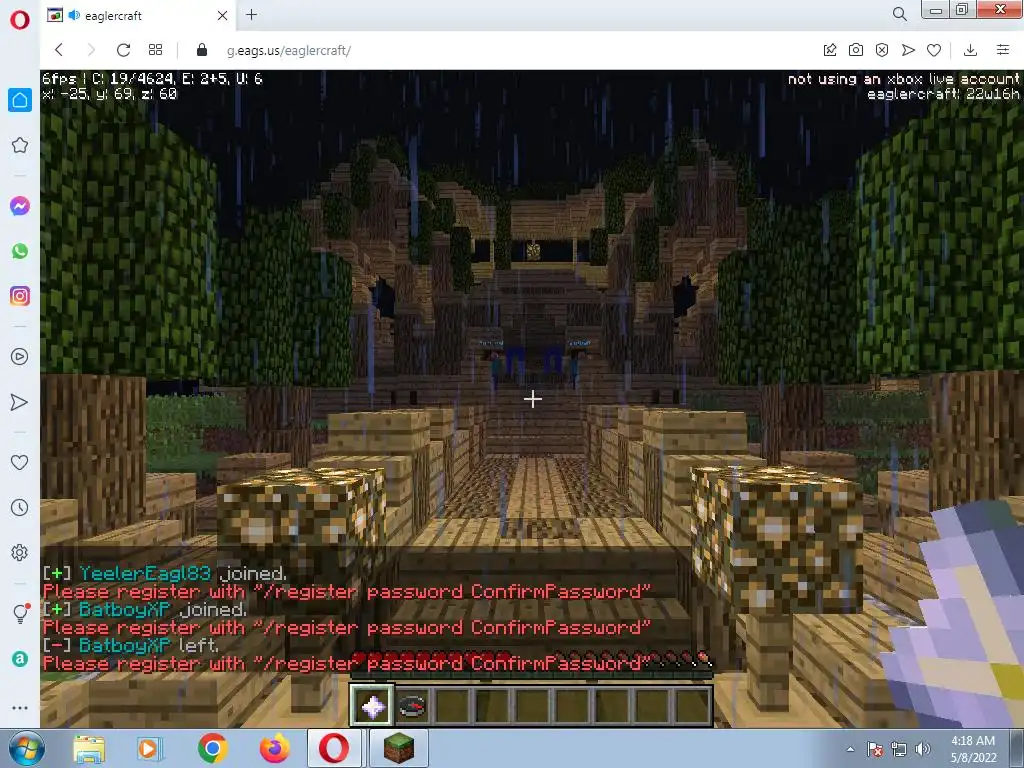Screen dimensions: 1024x768
Task: Mute the eaglercraft tab audio
Action: 74,15
